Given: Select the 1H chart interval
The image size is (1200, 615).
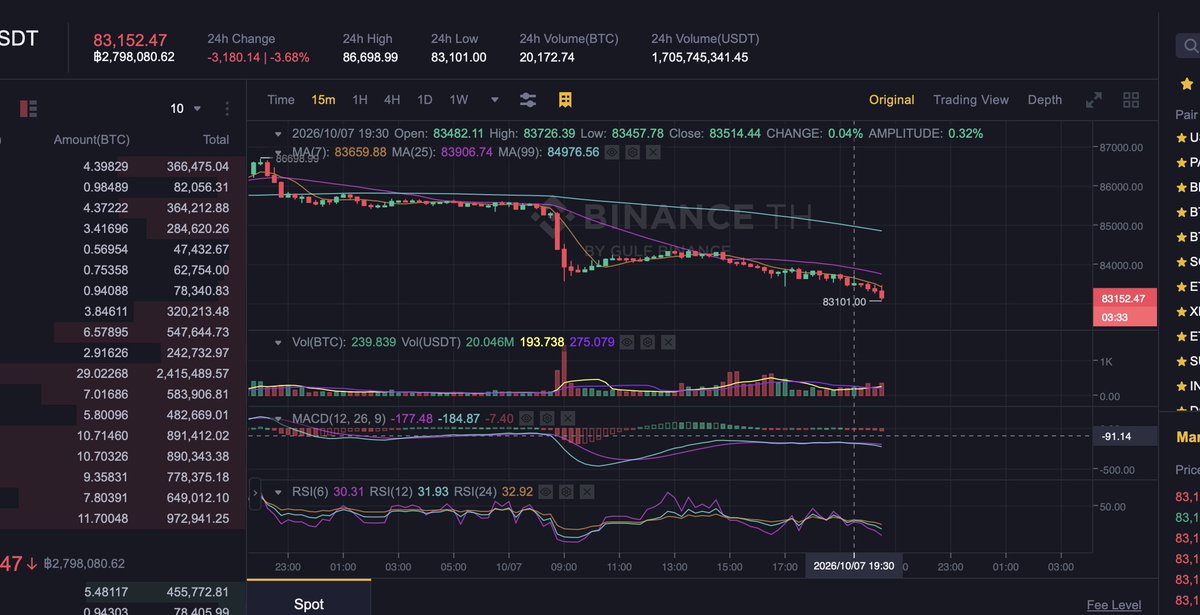Looking at the screenshot, I should (360, 100).
